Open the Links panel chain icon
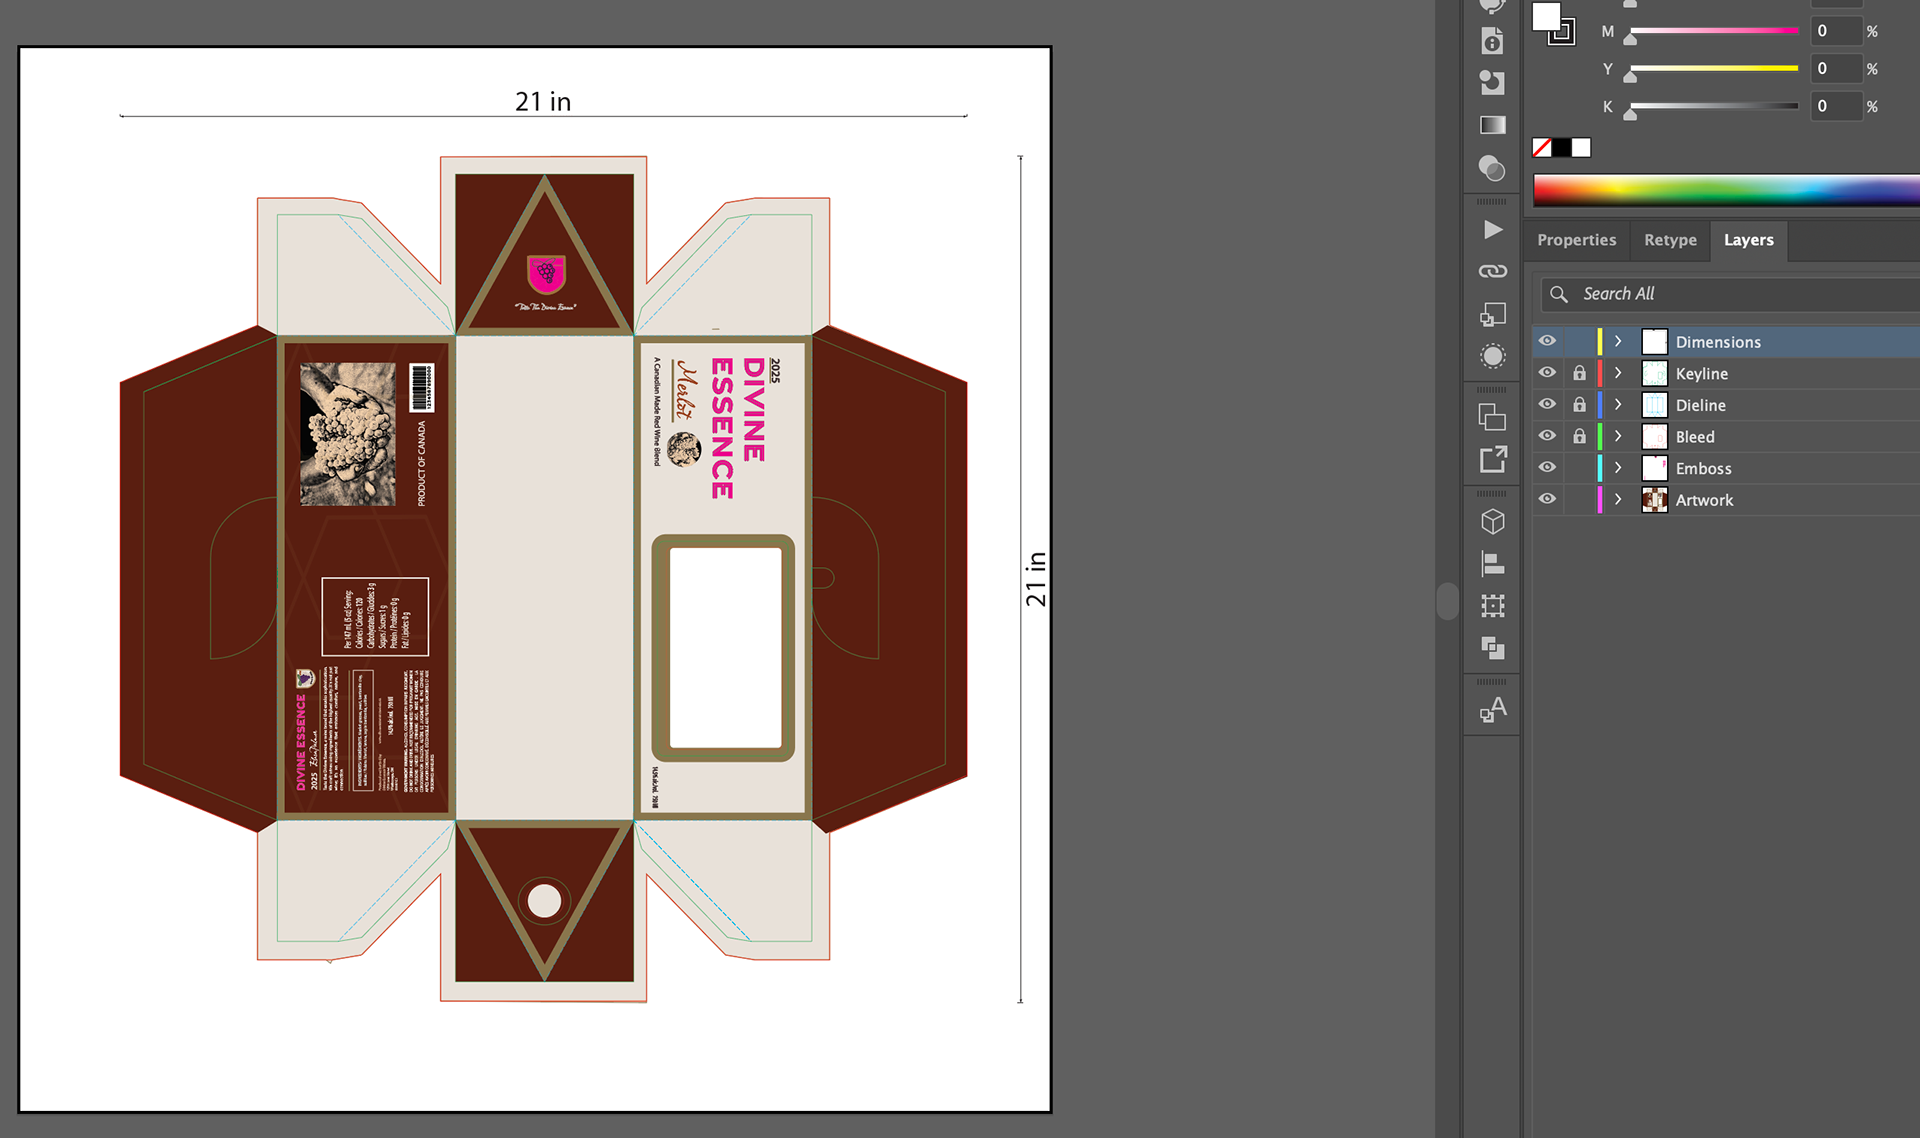The height and width of the screenshot is (1138, 1920). 1492,271
